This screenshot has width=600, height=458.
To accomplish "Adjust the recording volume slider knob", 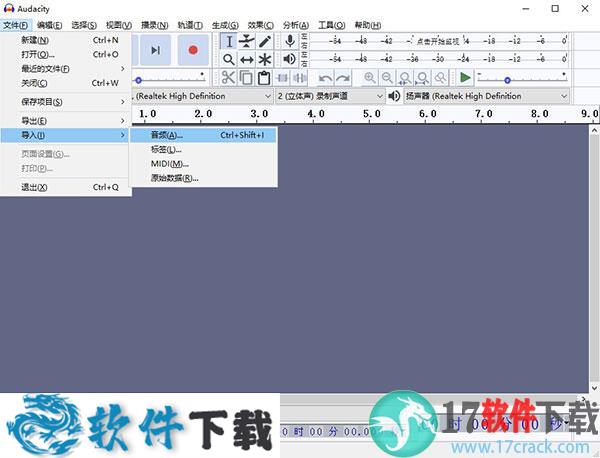I will [139, 80].
